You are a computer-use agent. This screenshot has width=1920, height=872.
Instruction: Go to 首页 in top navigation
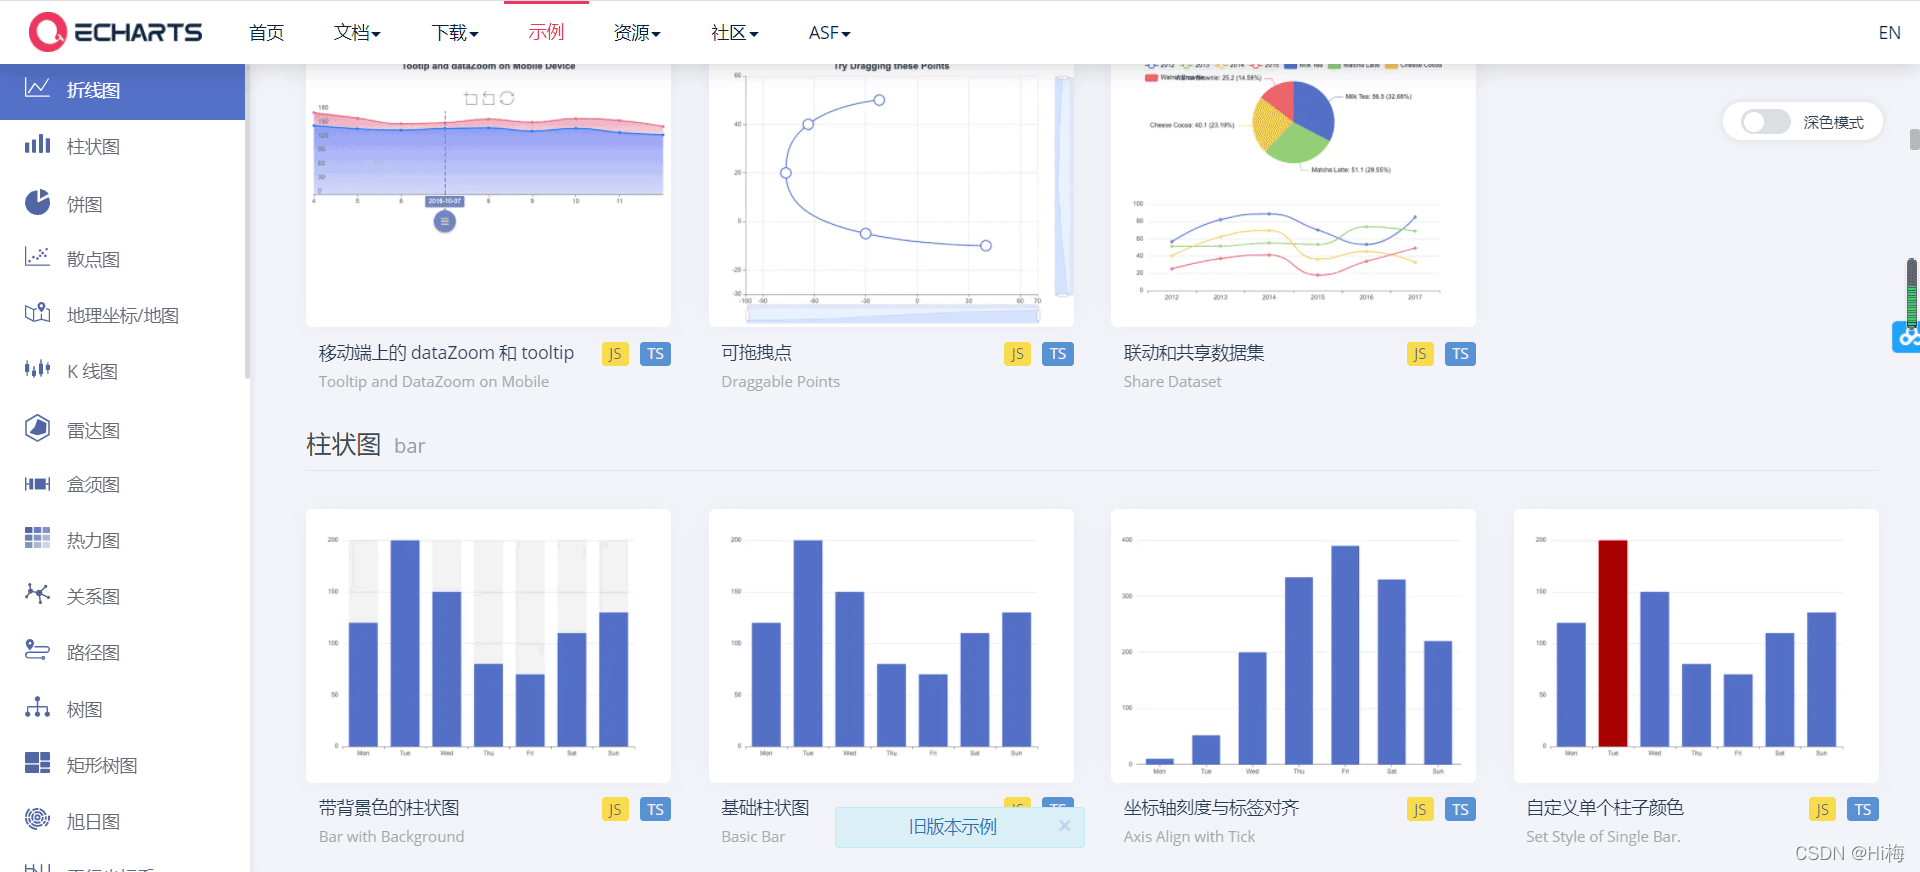tap(267, 33)
